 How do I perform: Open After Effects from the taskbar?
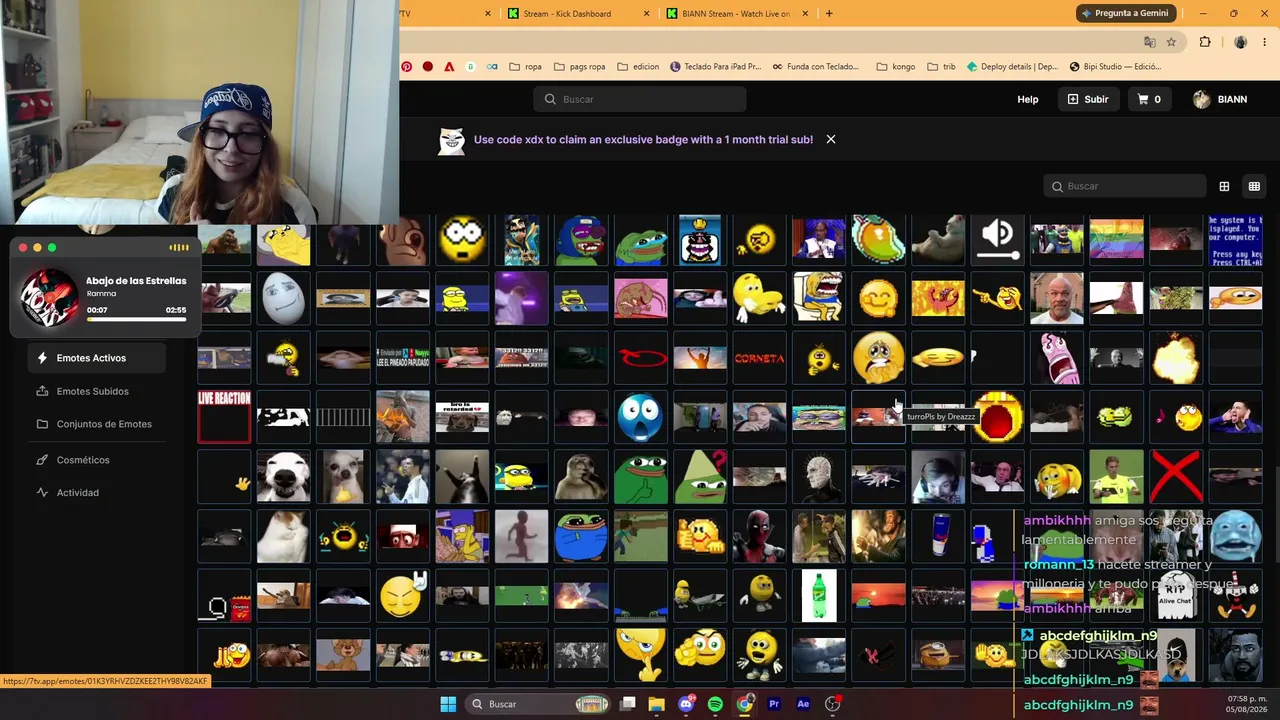(x=803, y=704)
